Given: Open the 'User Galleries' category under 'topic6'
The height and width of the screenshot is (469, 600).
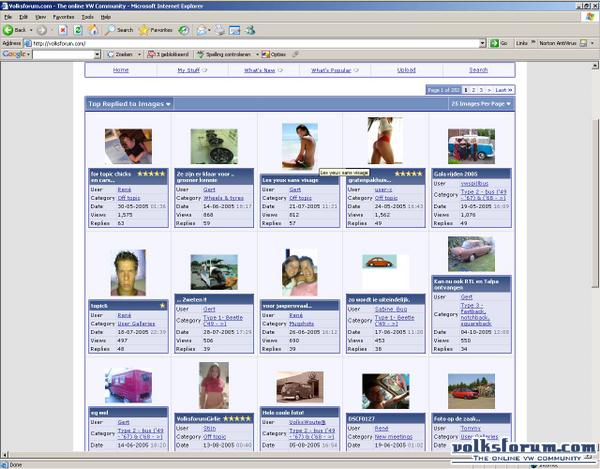Looking at the screenshot, I should tap(136, 324).
